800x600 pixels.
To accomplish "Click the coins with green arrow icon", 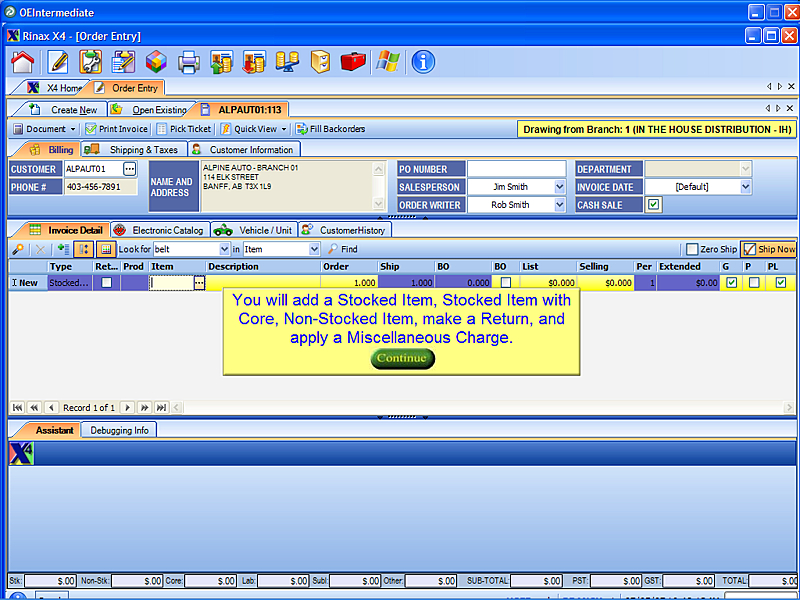I will [x=221, y=62].
